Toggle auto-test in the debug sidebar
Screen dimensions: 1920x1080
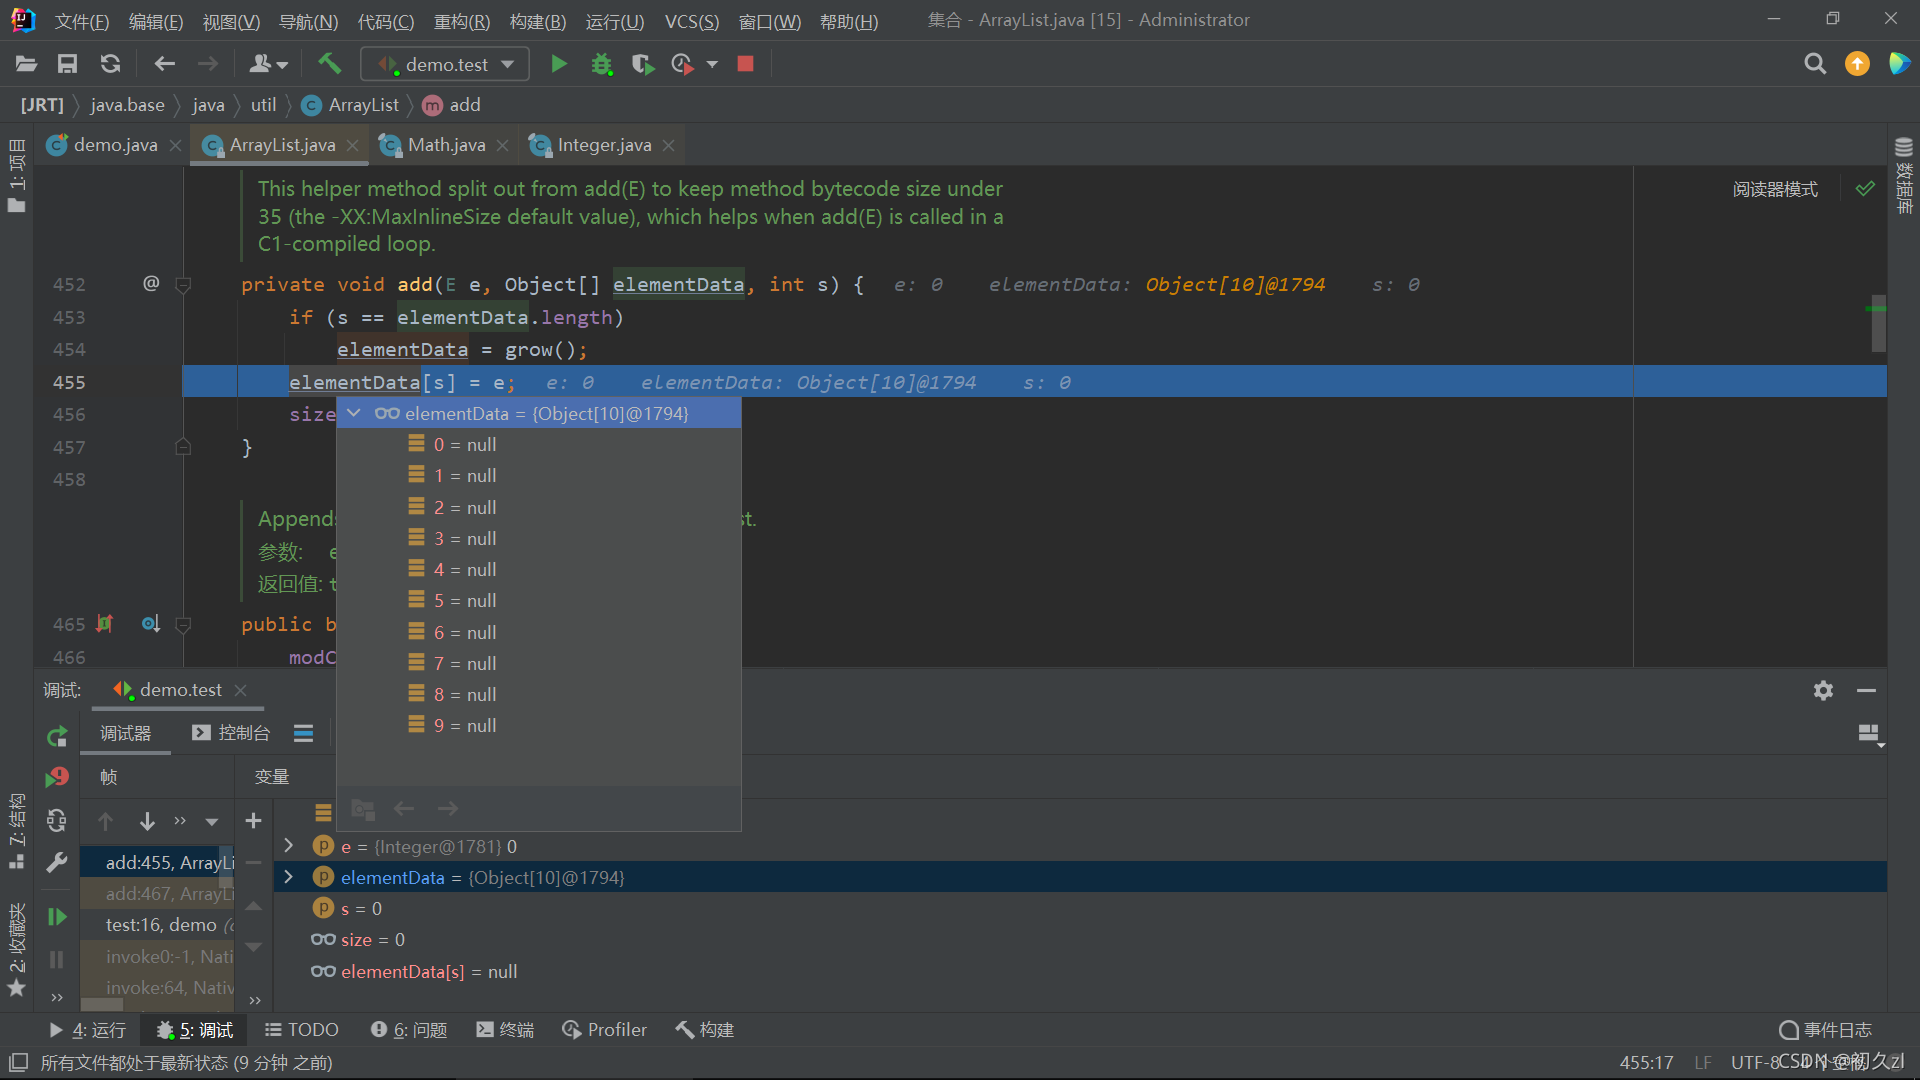tap(57, 821)
